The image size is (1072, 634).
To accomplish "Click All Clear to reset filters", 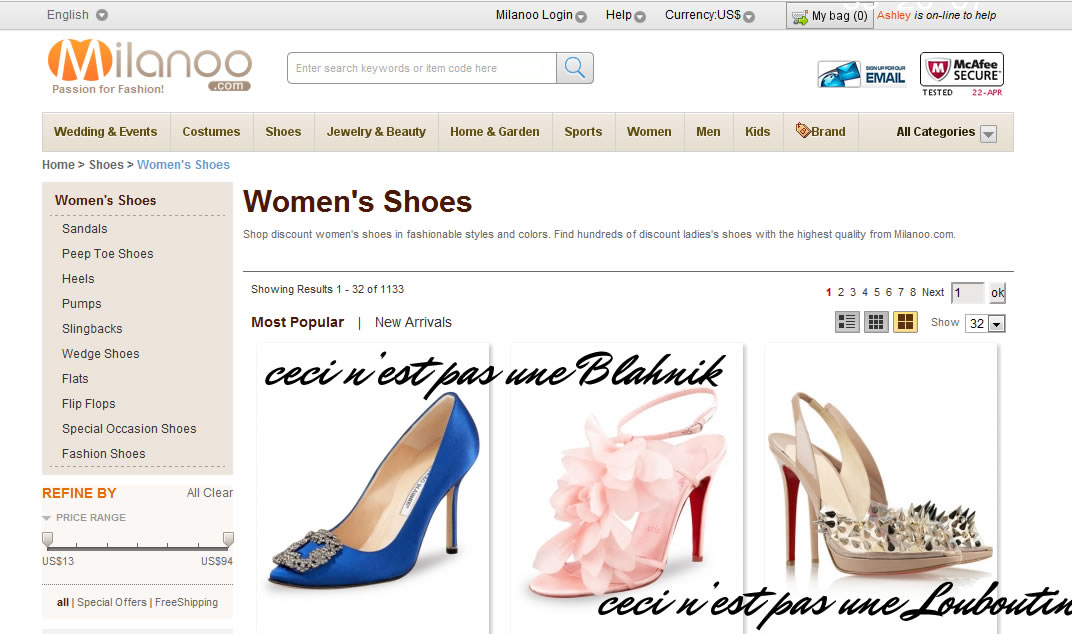I will pos(210,492).
